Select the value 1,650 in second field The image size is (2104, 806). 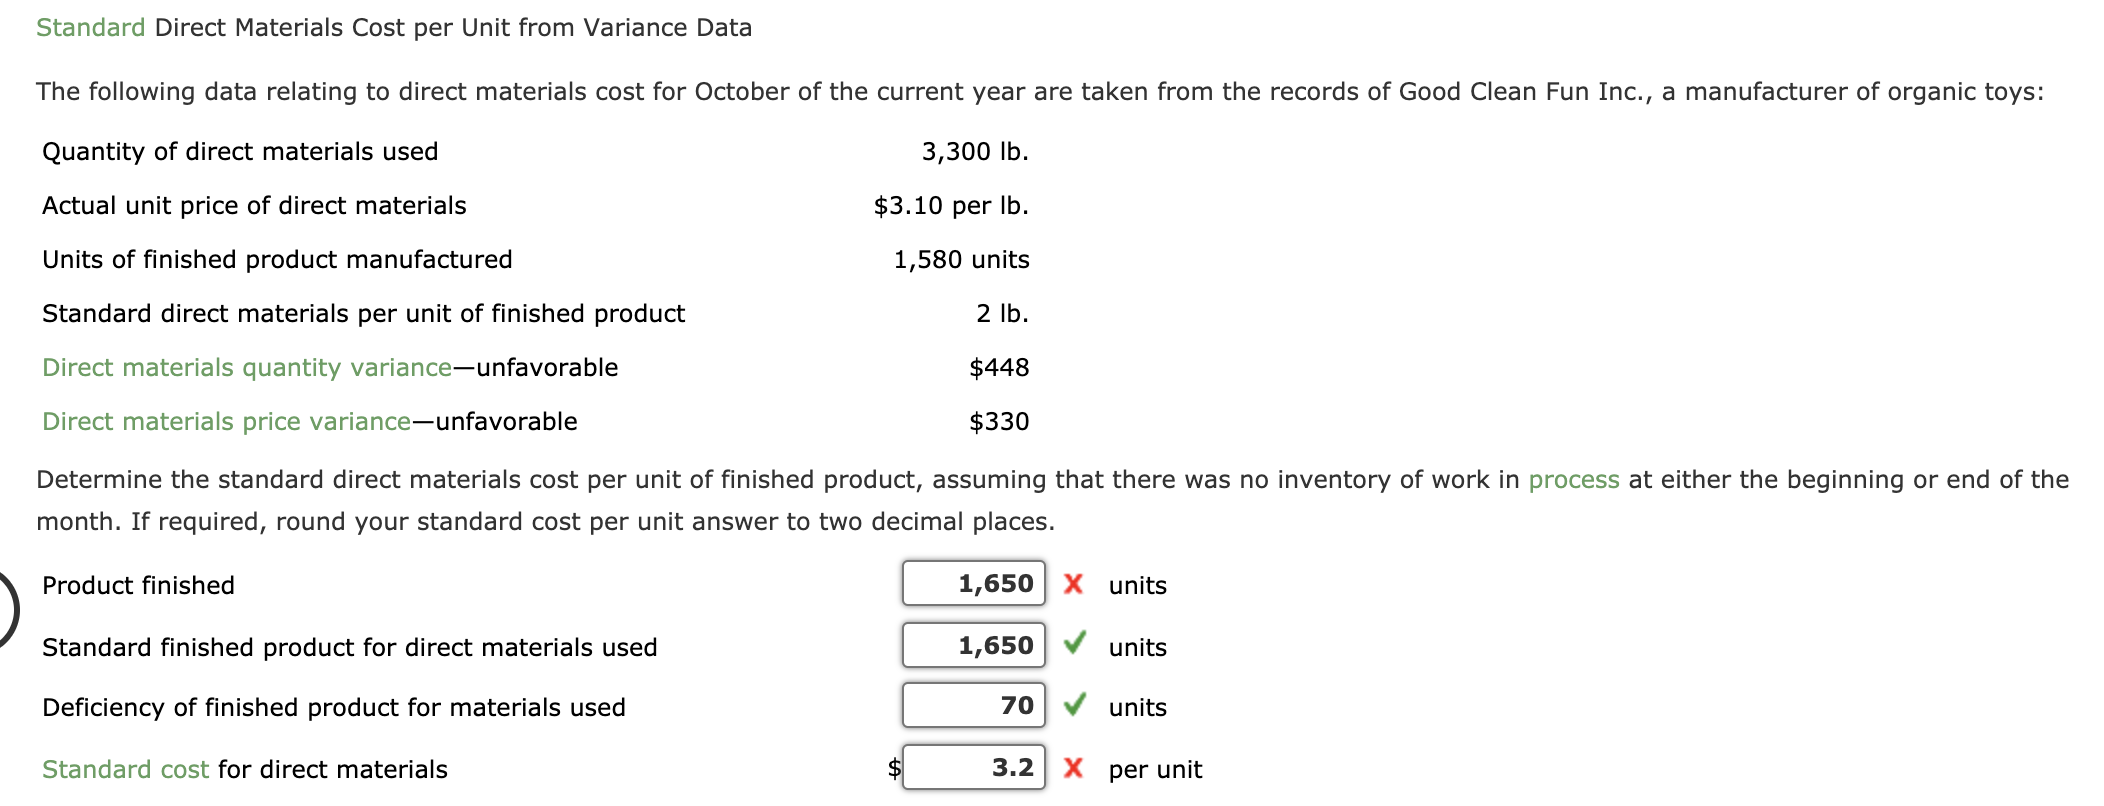tap(996, 647)
